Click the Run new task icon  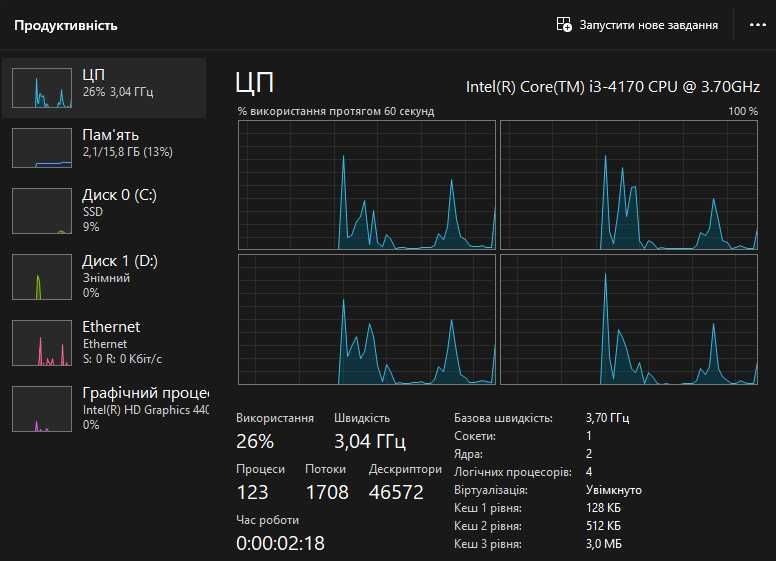pos(564,24)
